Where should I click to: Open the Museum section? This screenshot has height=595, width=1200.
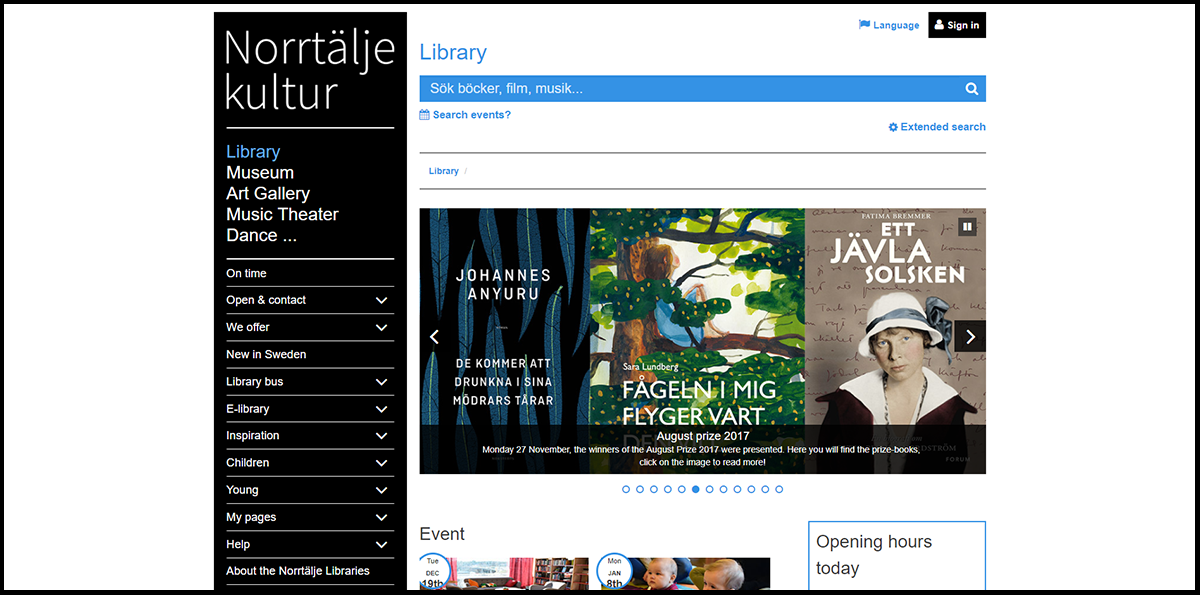pos(259,173)
